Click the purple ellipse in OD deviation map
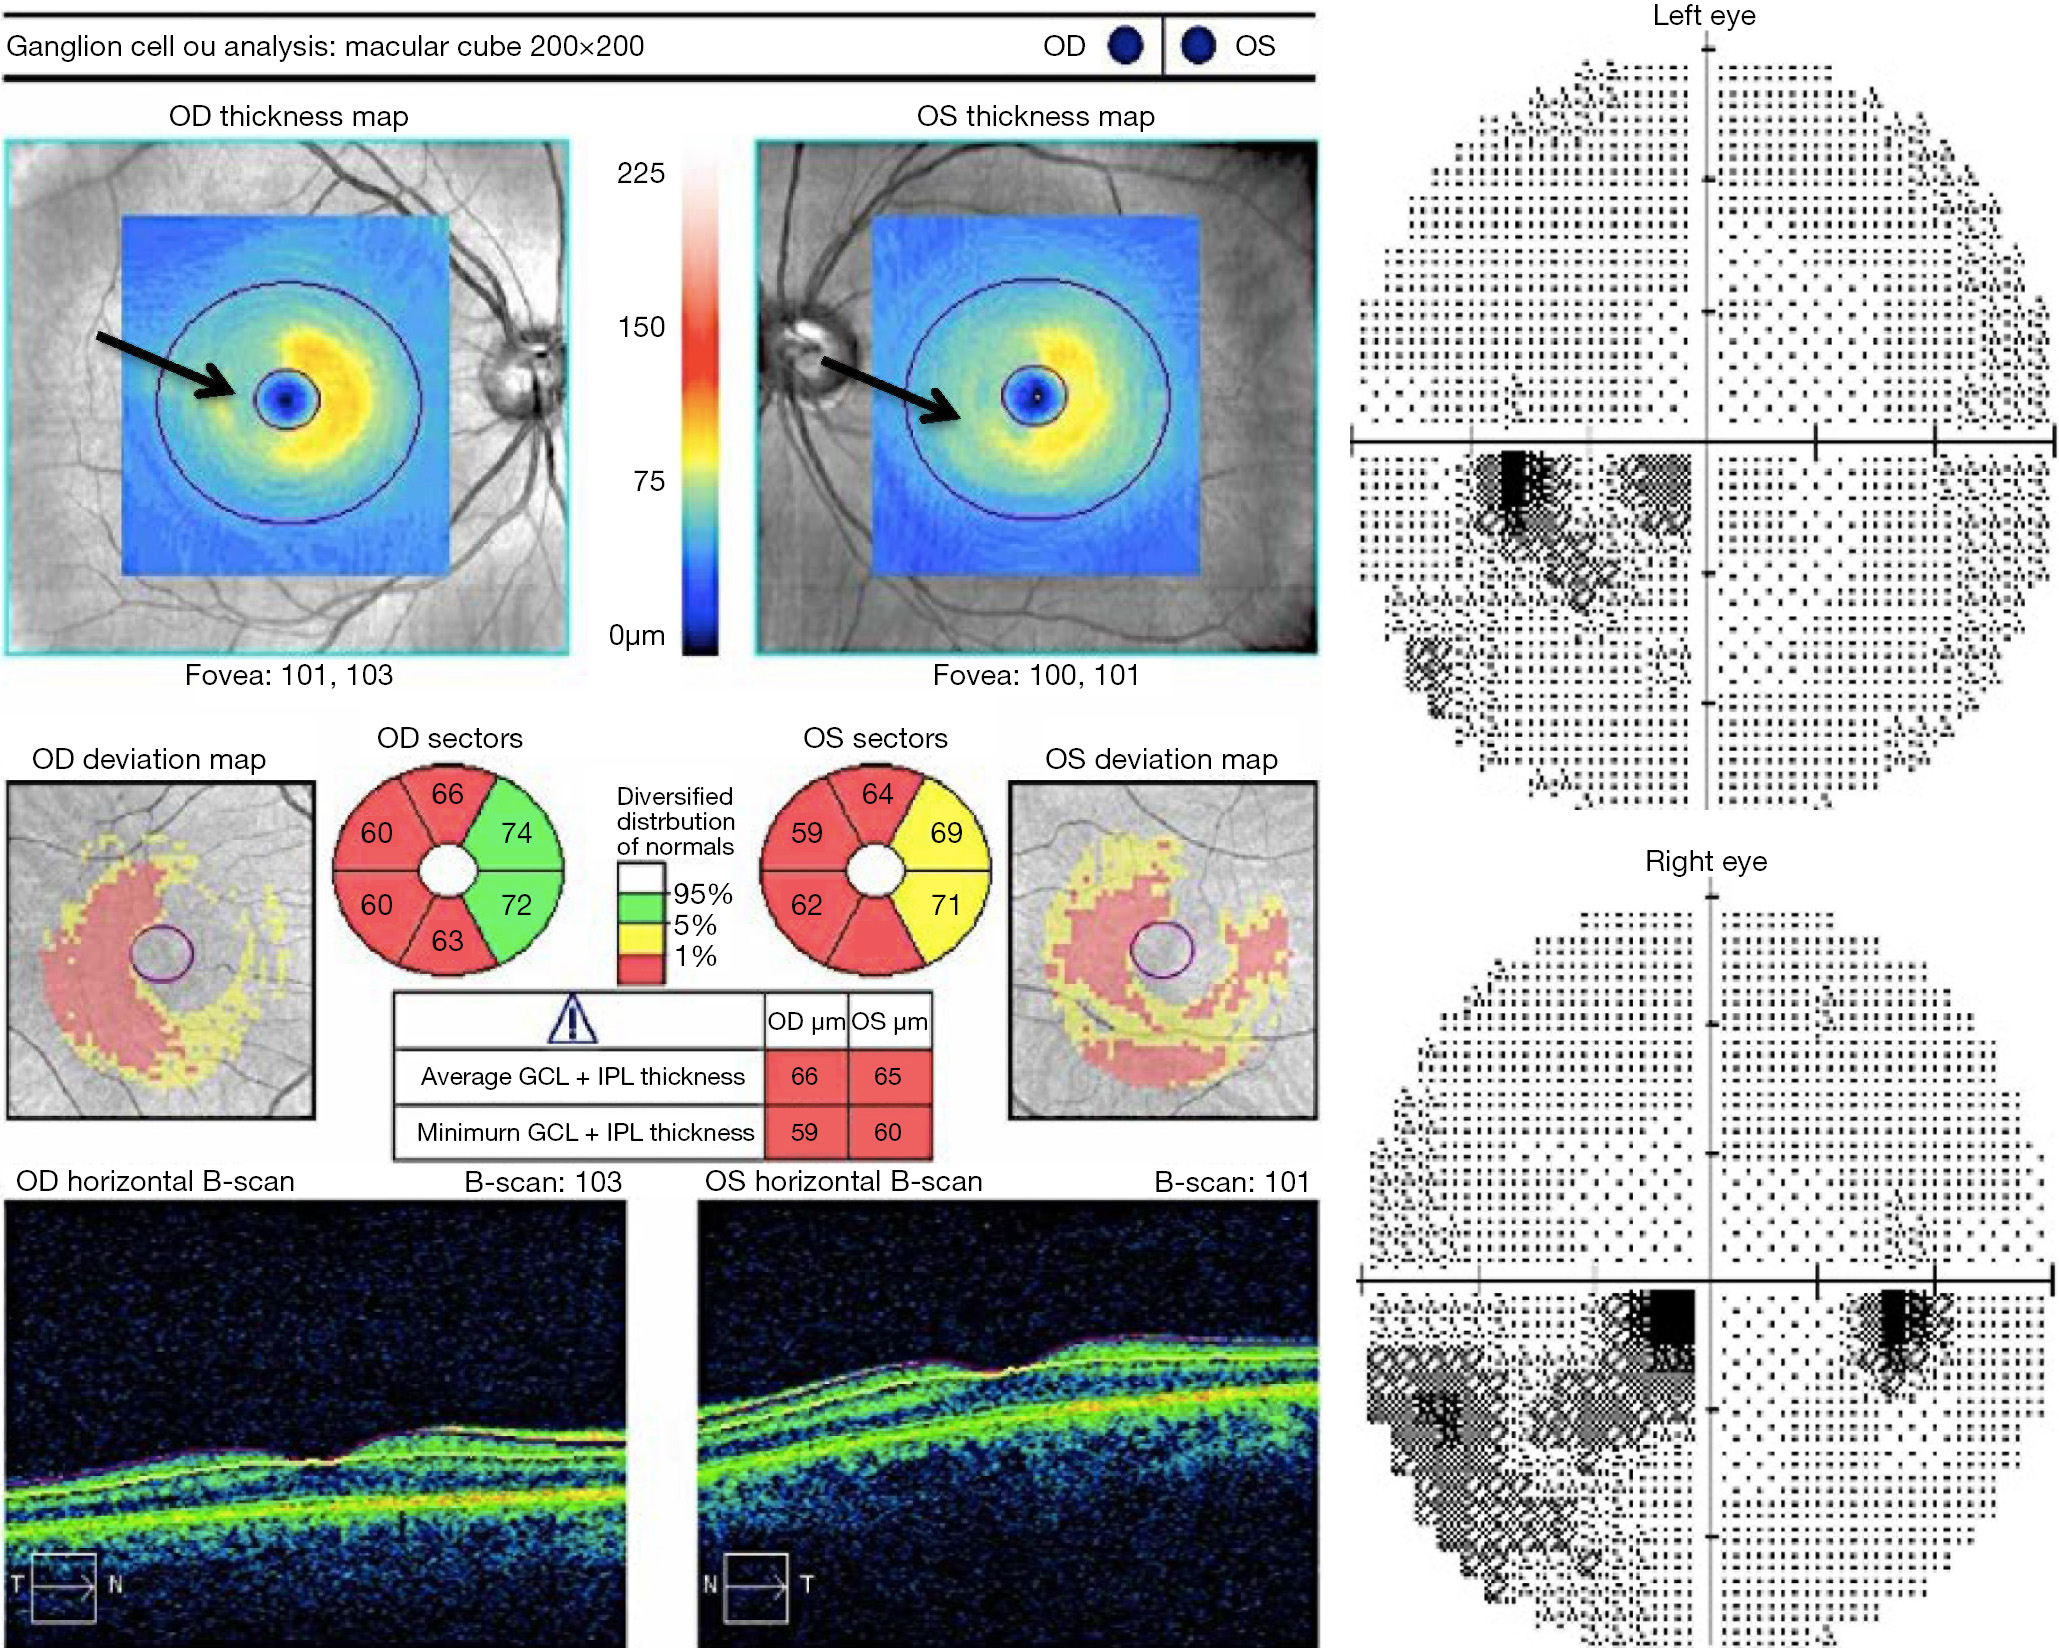The height and width of the screenshot is (1648, 2059). pyautogui.click(x=162, y=953)
